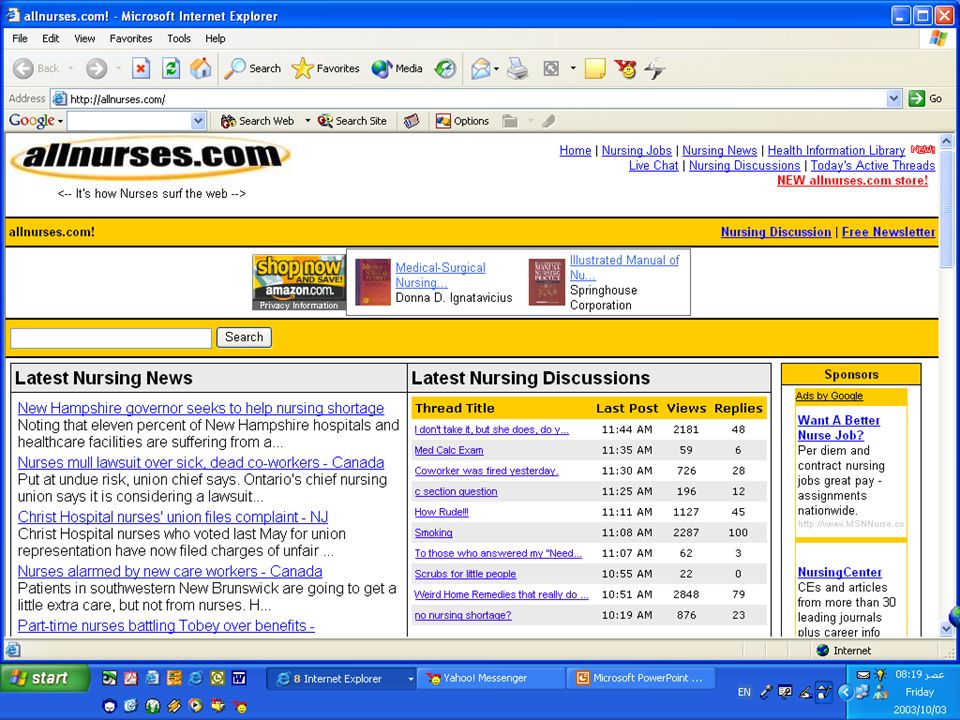This screenshot has width=960, height=720.
Task: Launch Yahoo Messenger smiley icon in toolbar
Action: [625, 69]
